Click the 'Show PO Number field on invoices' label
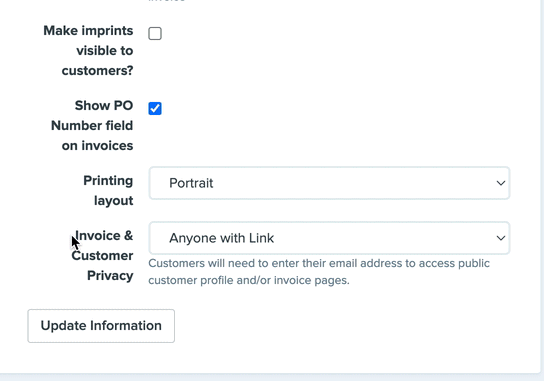 click(92, 126)
